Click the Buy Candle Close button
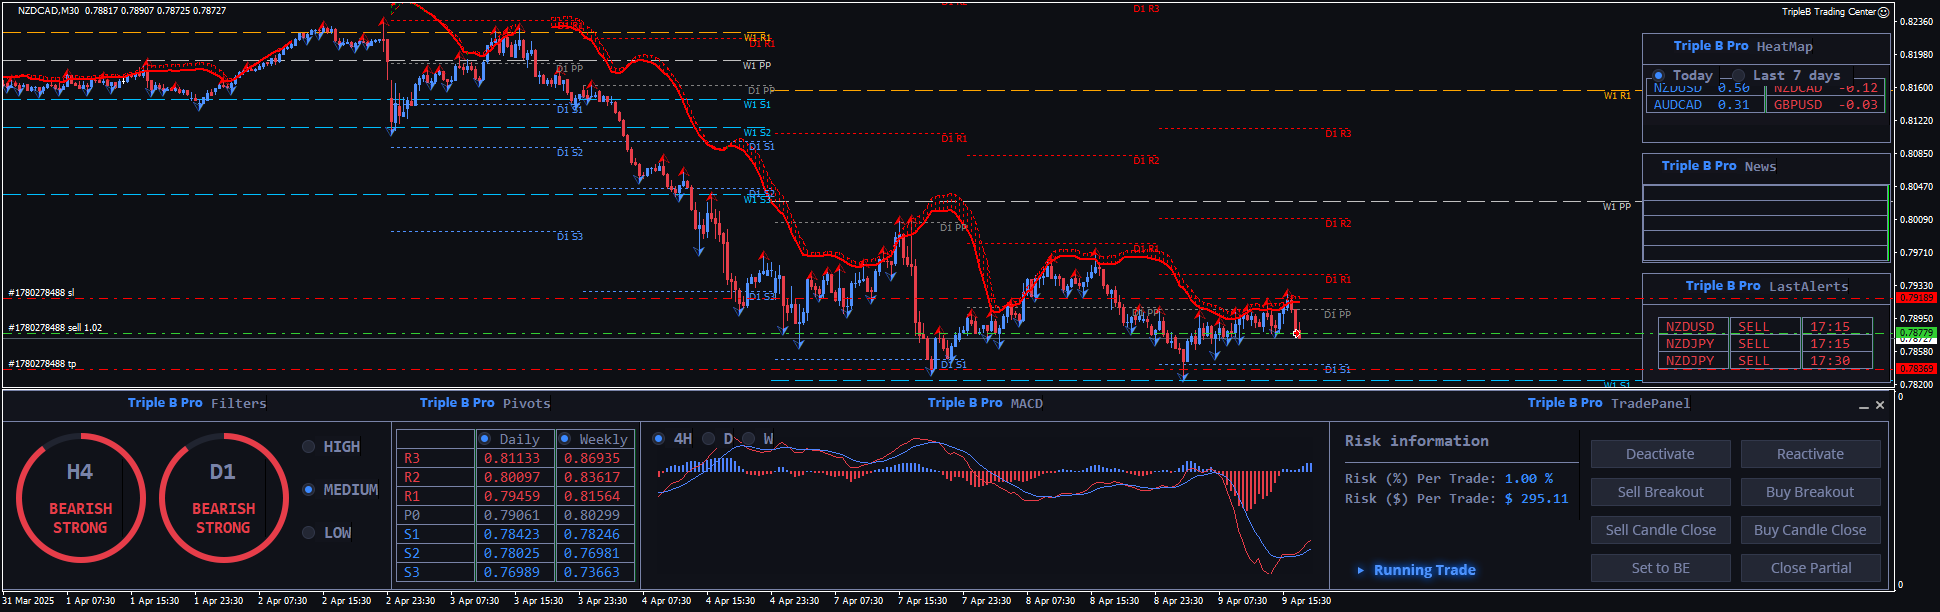 [1809, 530]
